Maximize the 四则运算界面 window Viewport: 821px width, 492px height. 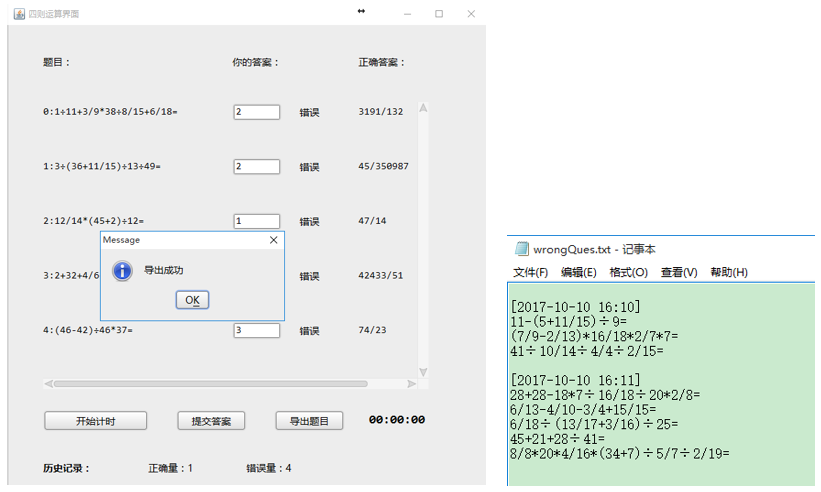pyautogui.click(x=439, y=14)
